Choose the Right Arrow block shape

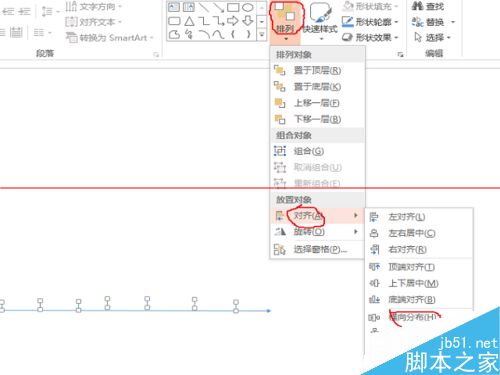(x=233, y=21)
